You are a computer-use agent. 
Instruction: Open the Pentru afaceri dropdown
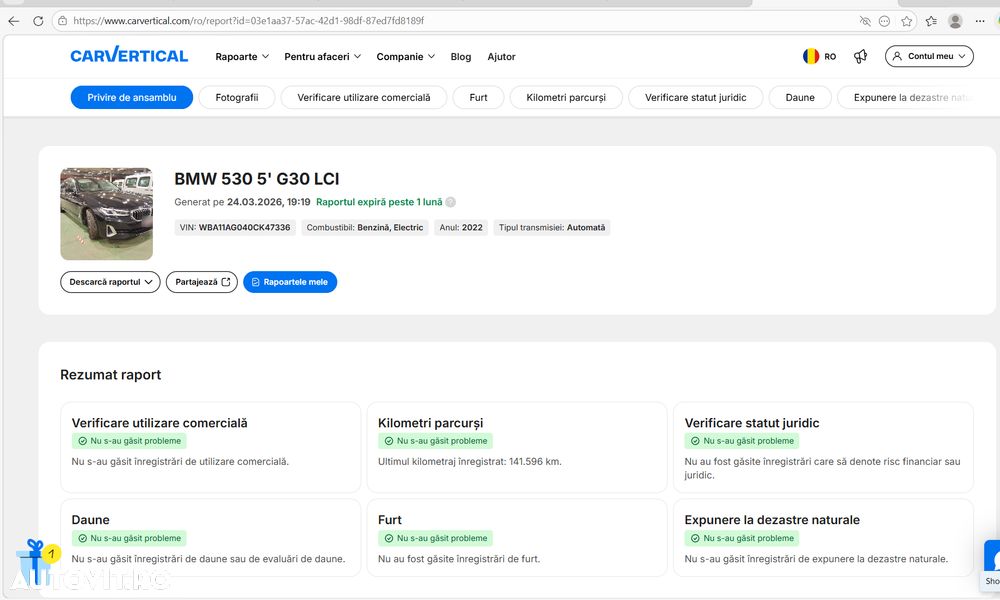point(322,57)
